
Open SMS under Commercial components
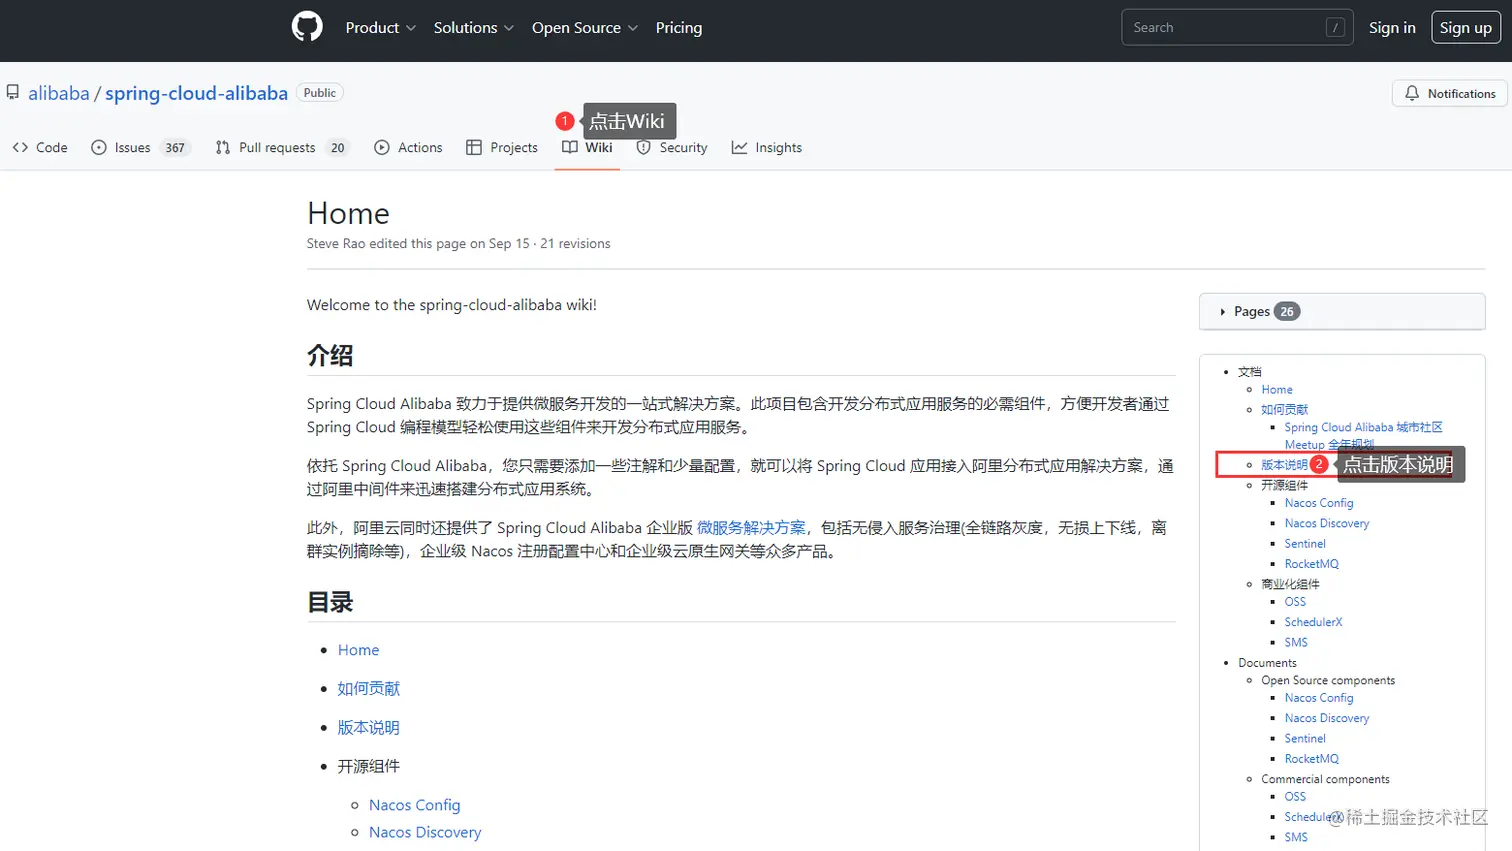1296,838
